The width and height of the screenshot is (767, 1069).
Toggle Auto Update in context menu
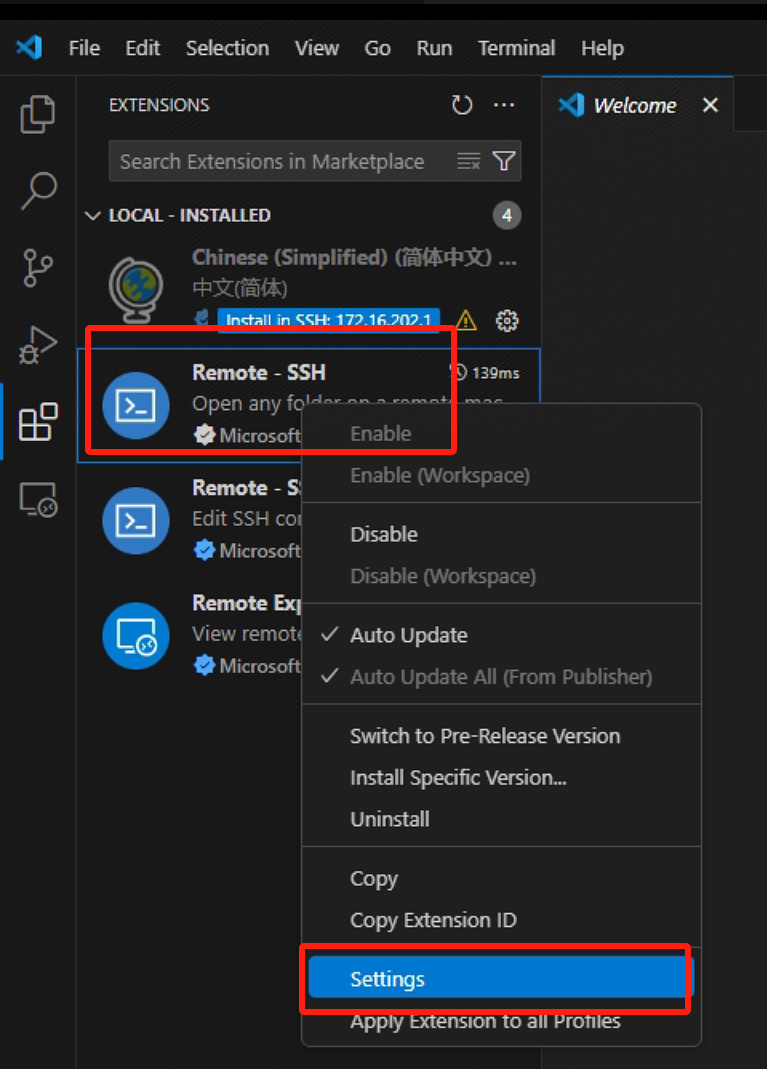(501, 635)
